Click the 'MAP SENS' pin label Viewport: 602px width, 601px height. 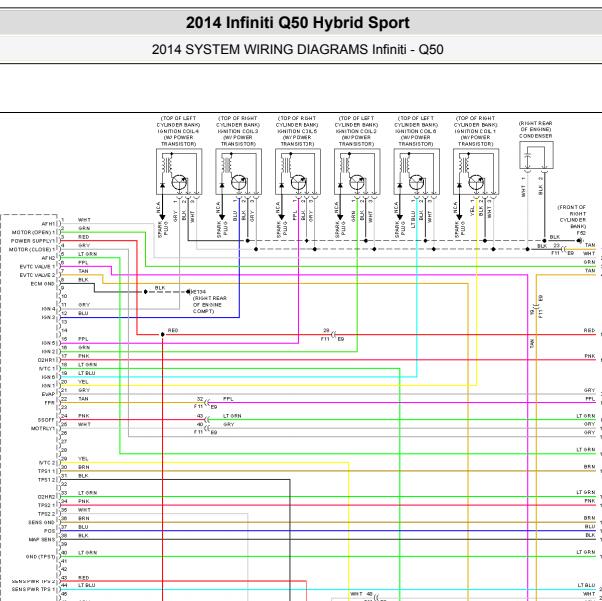[x=42, y=540]
